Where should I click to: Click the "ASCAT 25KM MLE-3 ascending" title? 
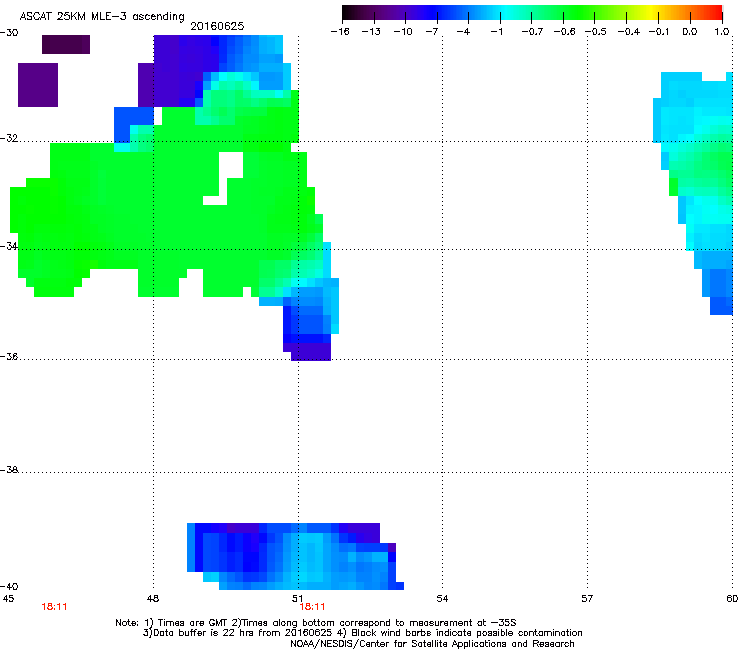102,17
